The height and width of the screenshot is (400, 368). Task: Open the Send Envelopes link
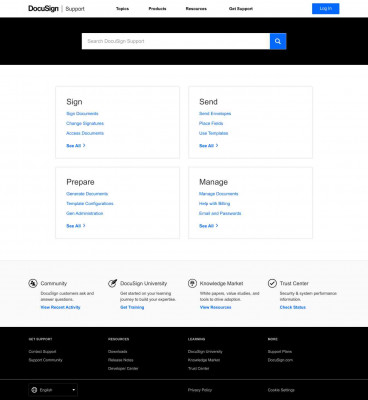pos(215,114)
